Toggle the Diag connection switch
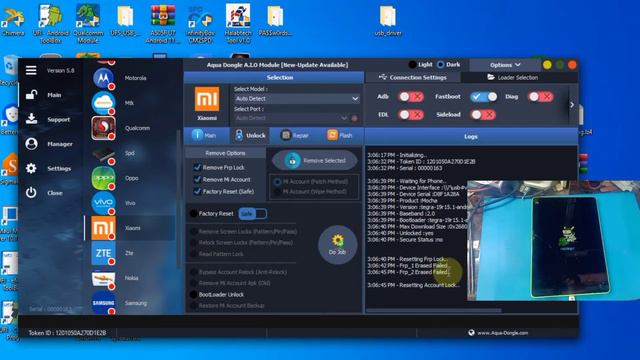 pos(540,97)
